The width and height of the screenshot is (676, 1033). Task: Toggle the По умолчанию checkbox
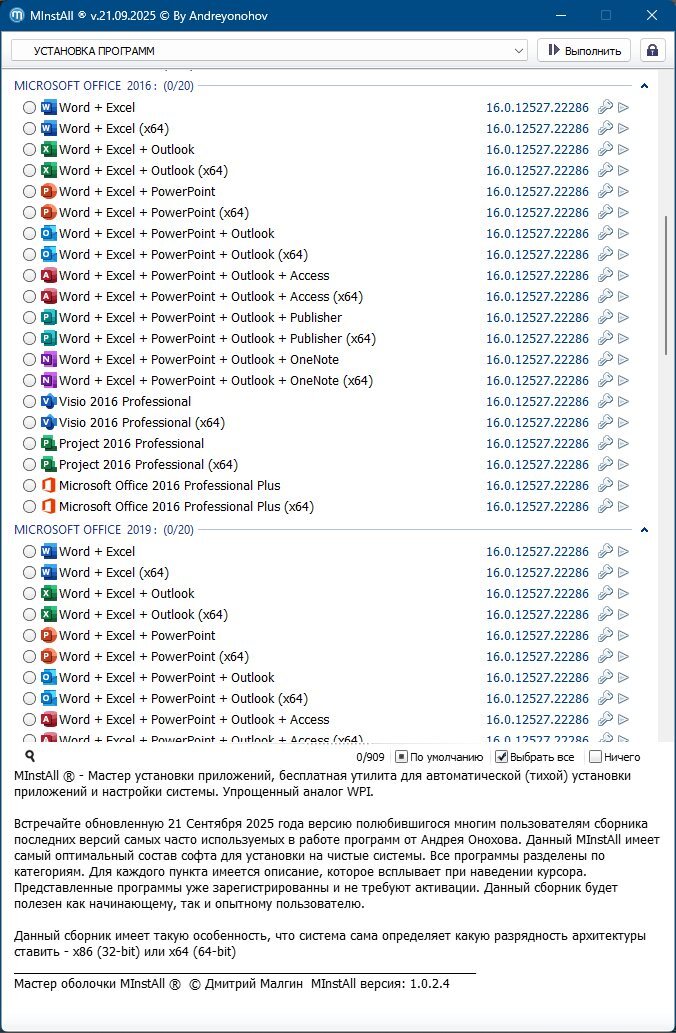click(x=401, y=757)
